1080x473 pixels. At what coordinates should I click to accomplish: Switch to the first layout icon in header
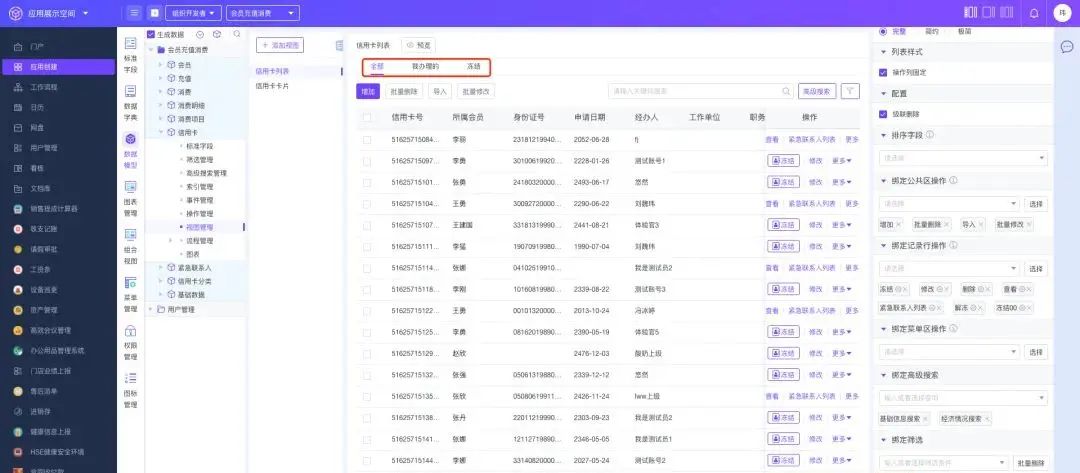[x=970, y=12]
